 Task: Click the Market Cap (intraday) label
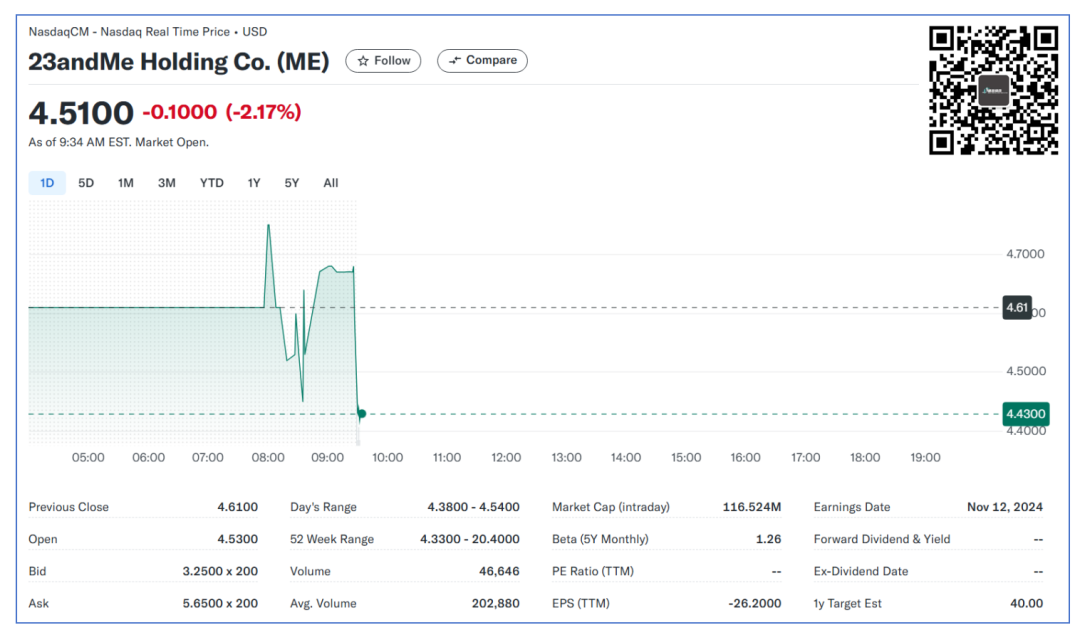pyautogui.click(x=610, y=507)
